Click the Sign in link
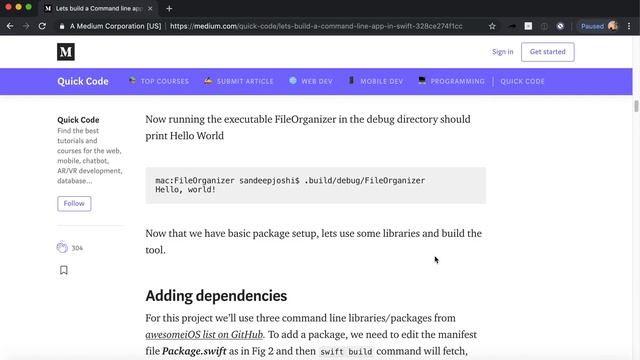The image size is (640, 360). coord(502,52)
